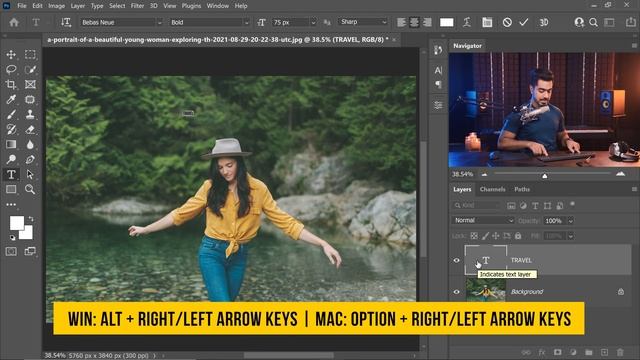
Task: Select the Clone Stamp tool
Action: (x=30, y=115)
